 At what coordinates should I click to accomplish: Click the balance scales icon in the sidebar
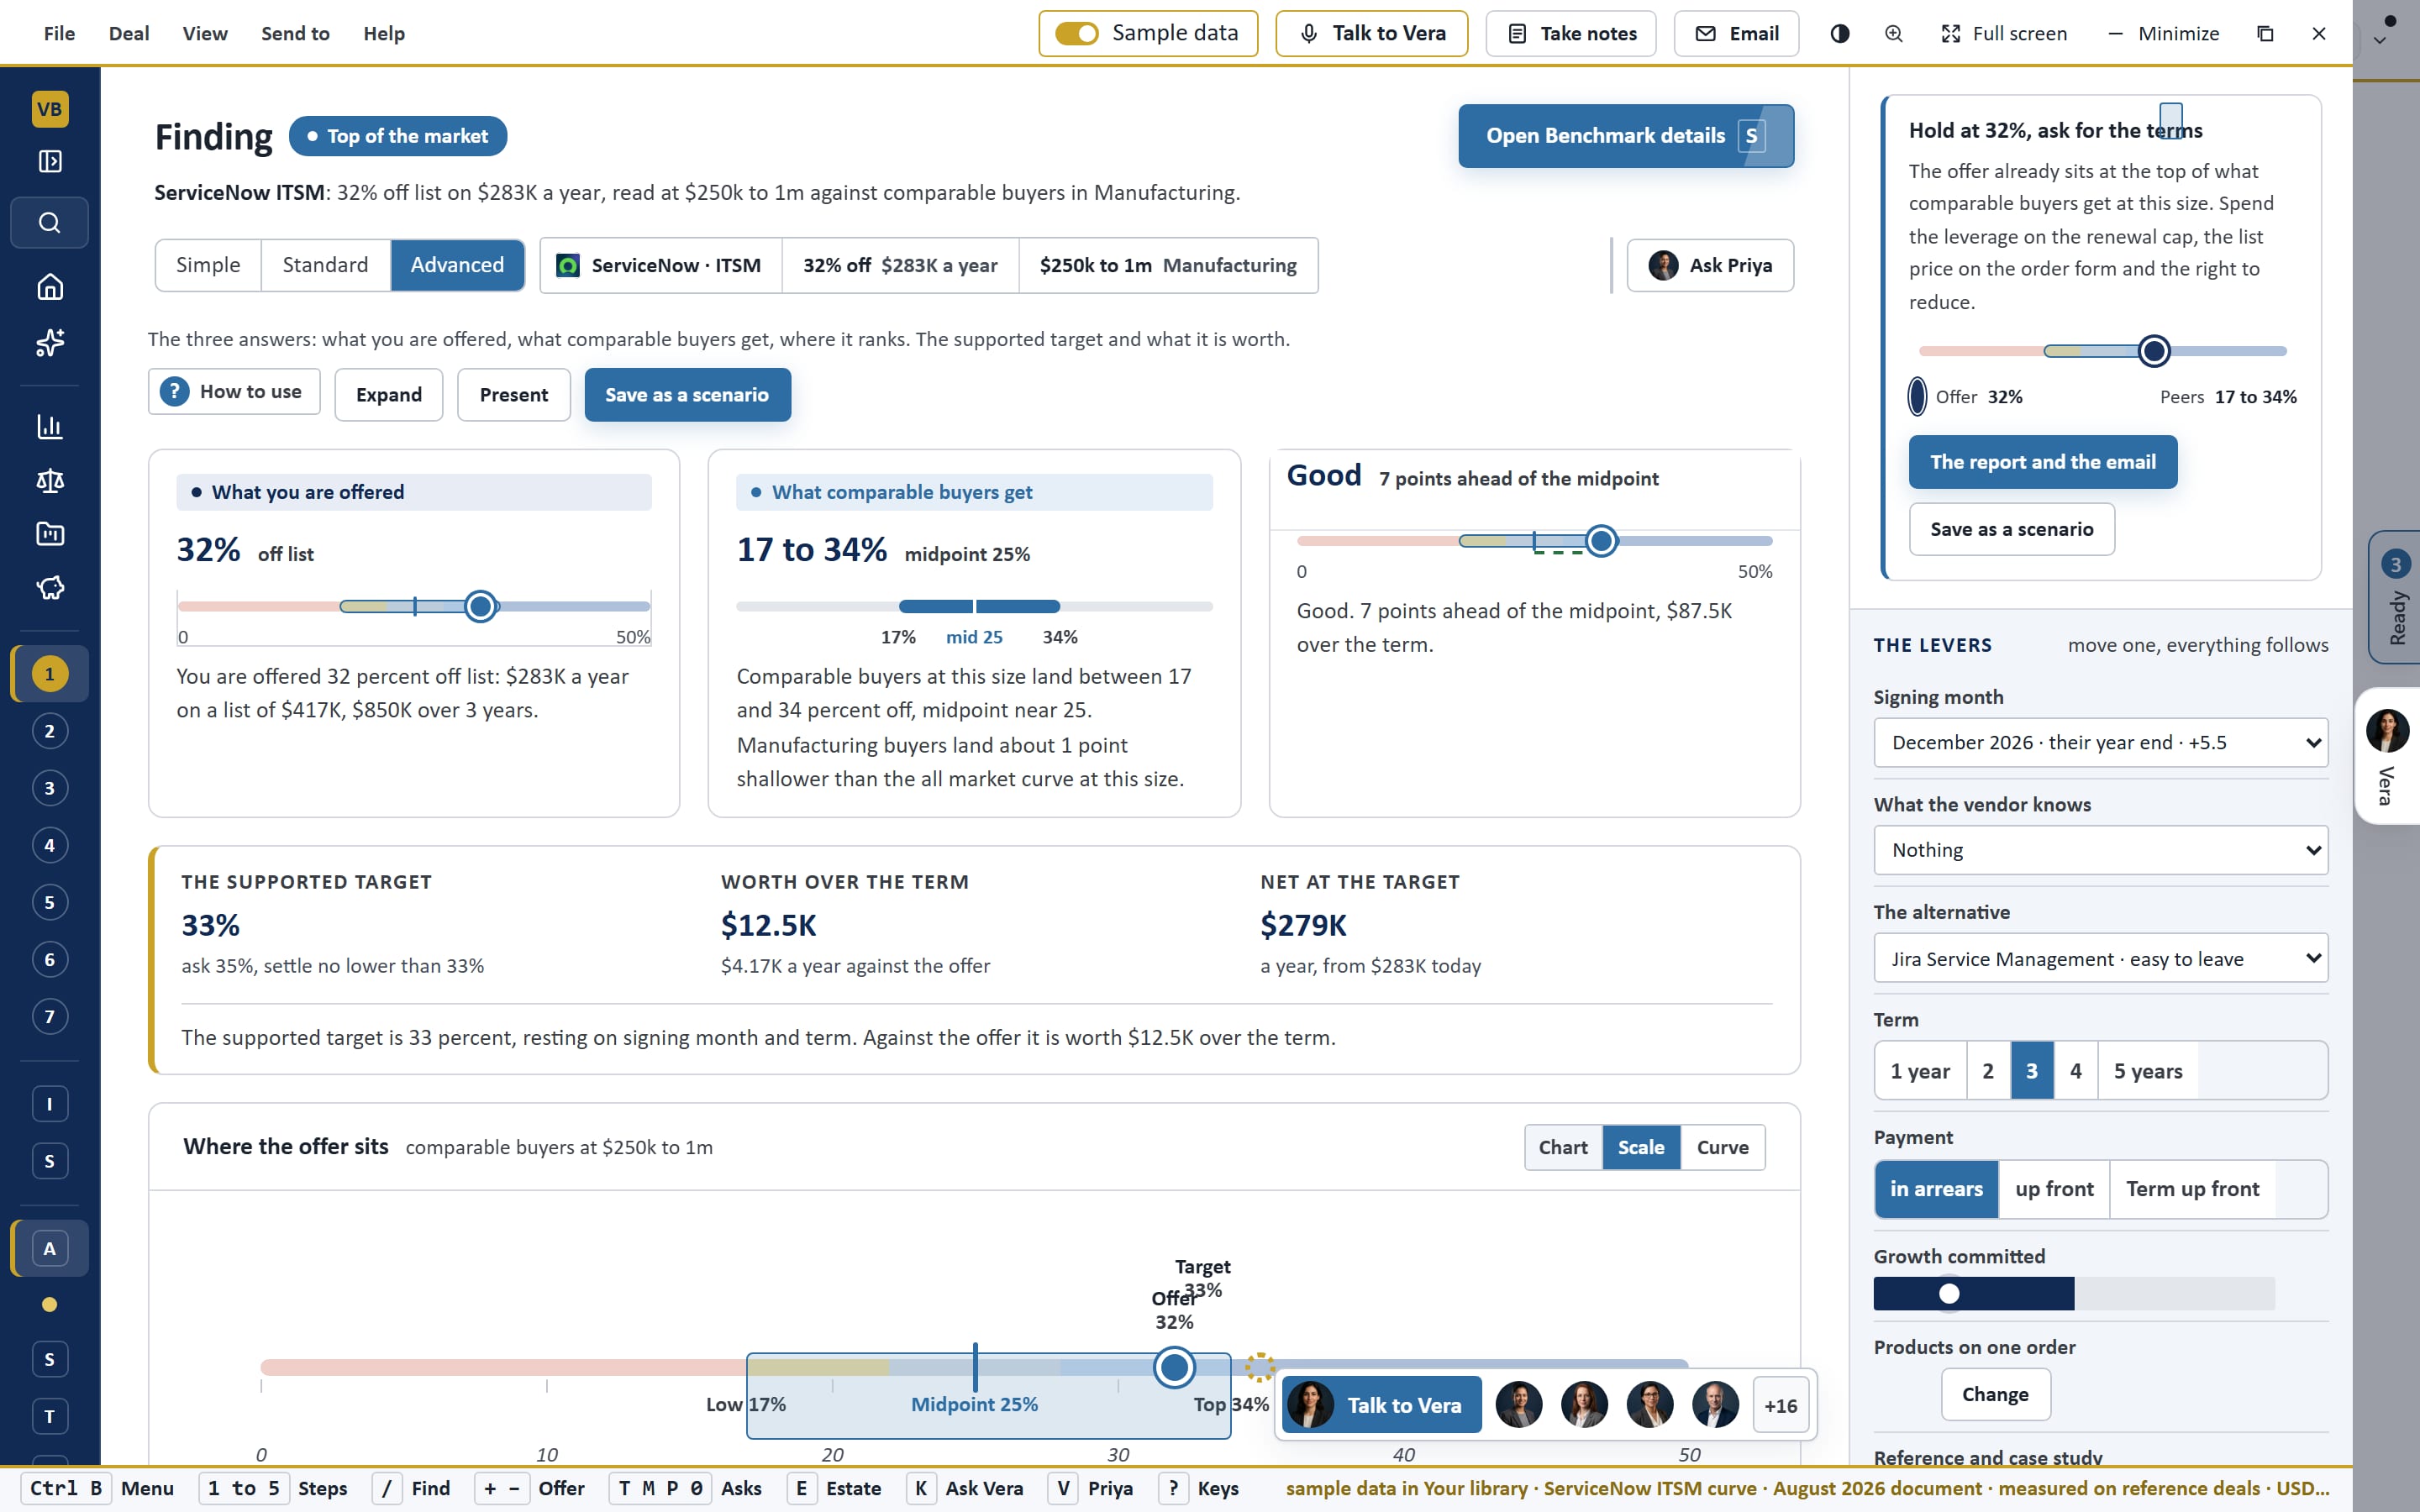pos(49,481)
